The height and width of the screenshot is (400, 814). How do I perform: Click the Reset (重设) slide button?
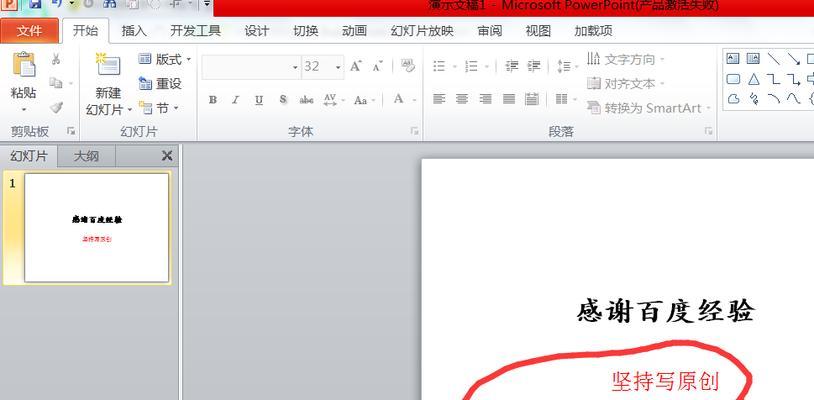[160, 84]
